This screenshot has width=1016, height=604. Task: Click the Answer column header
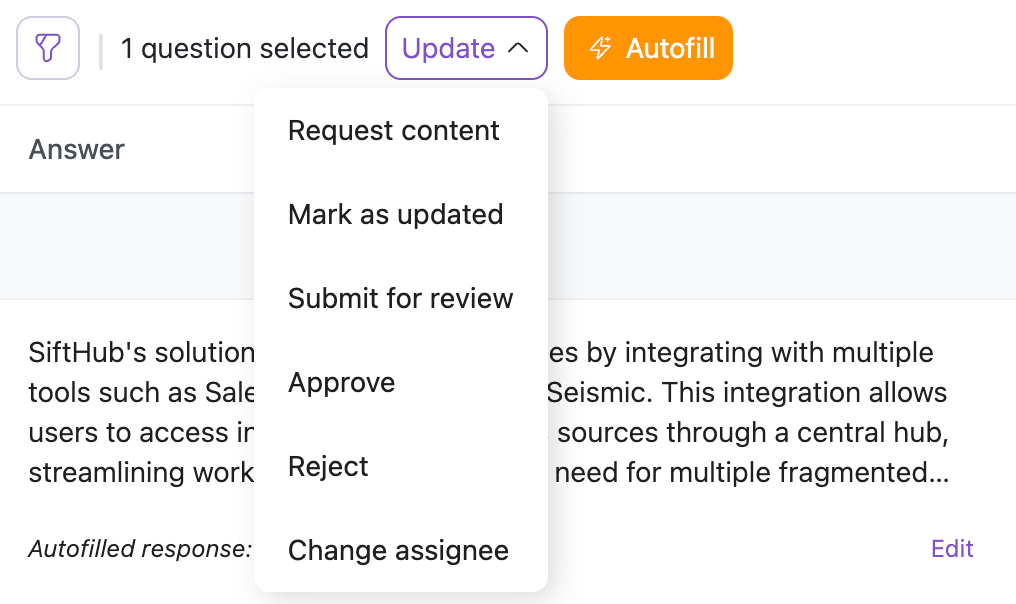pos(77,150)
